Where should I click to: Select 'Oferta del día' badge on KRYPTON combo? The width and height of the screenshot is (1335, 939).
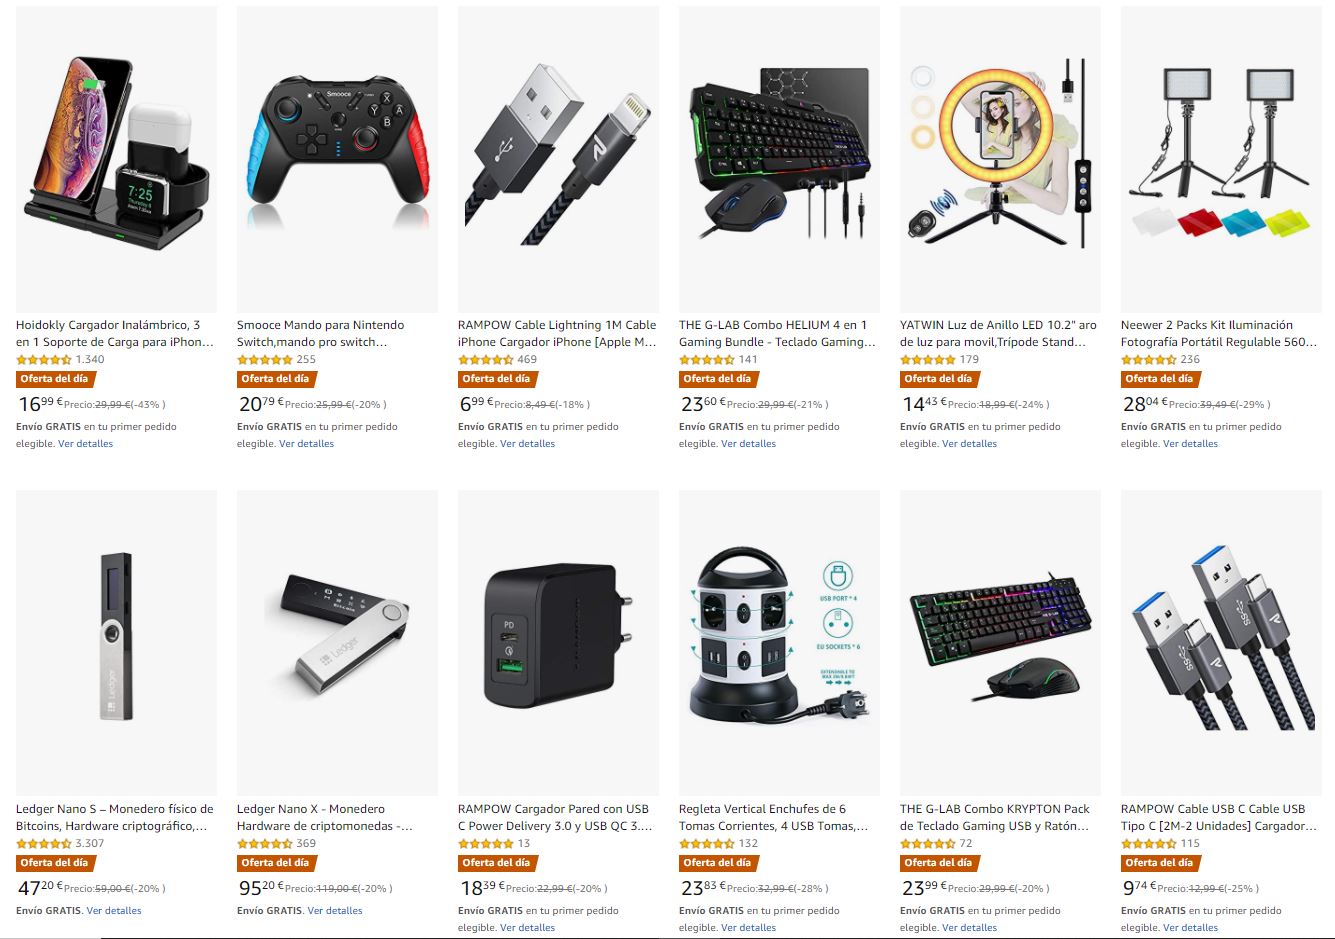[938, 863]
